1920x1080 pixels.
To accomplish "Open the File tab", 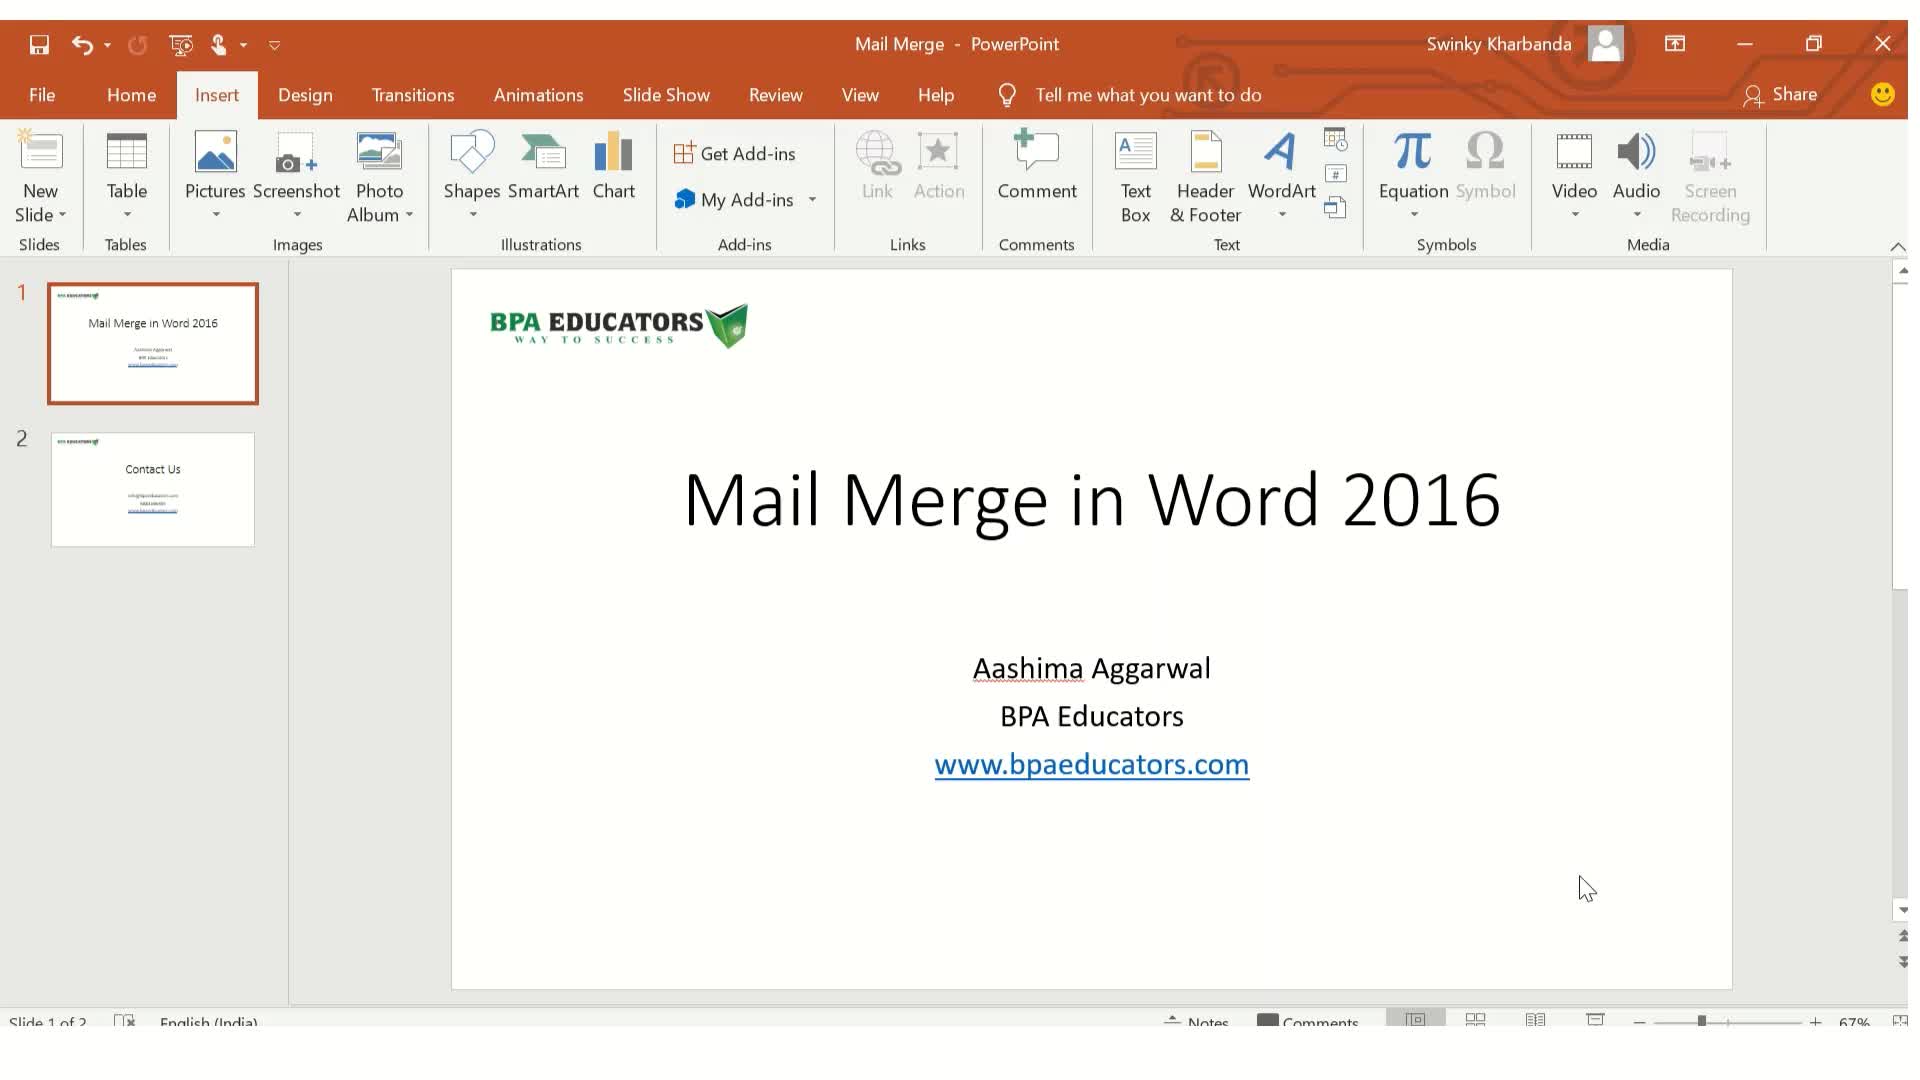I will [x=42, y=95].
